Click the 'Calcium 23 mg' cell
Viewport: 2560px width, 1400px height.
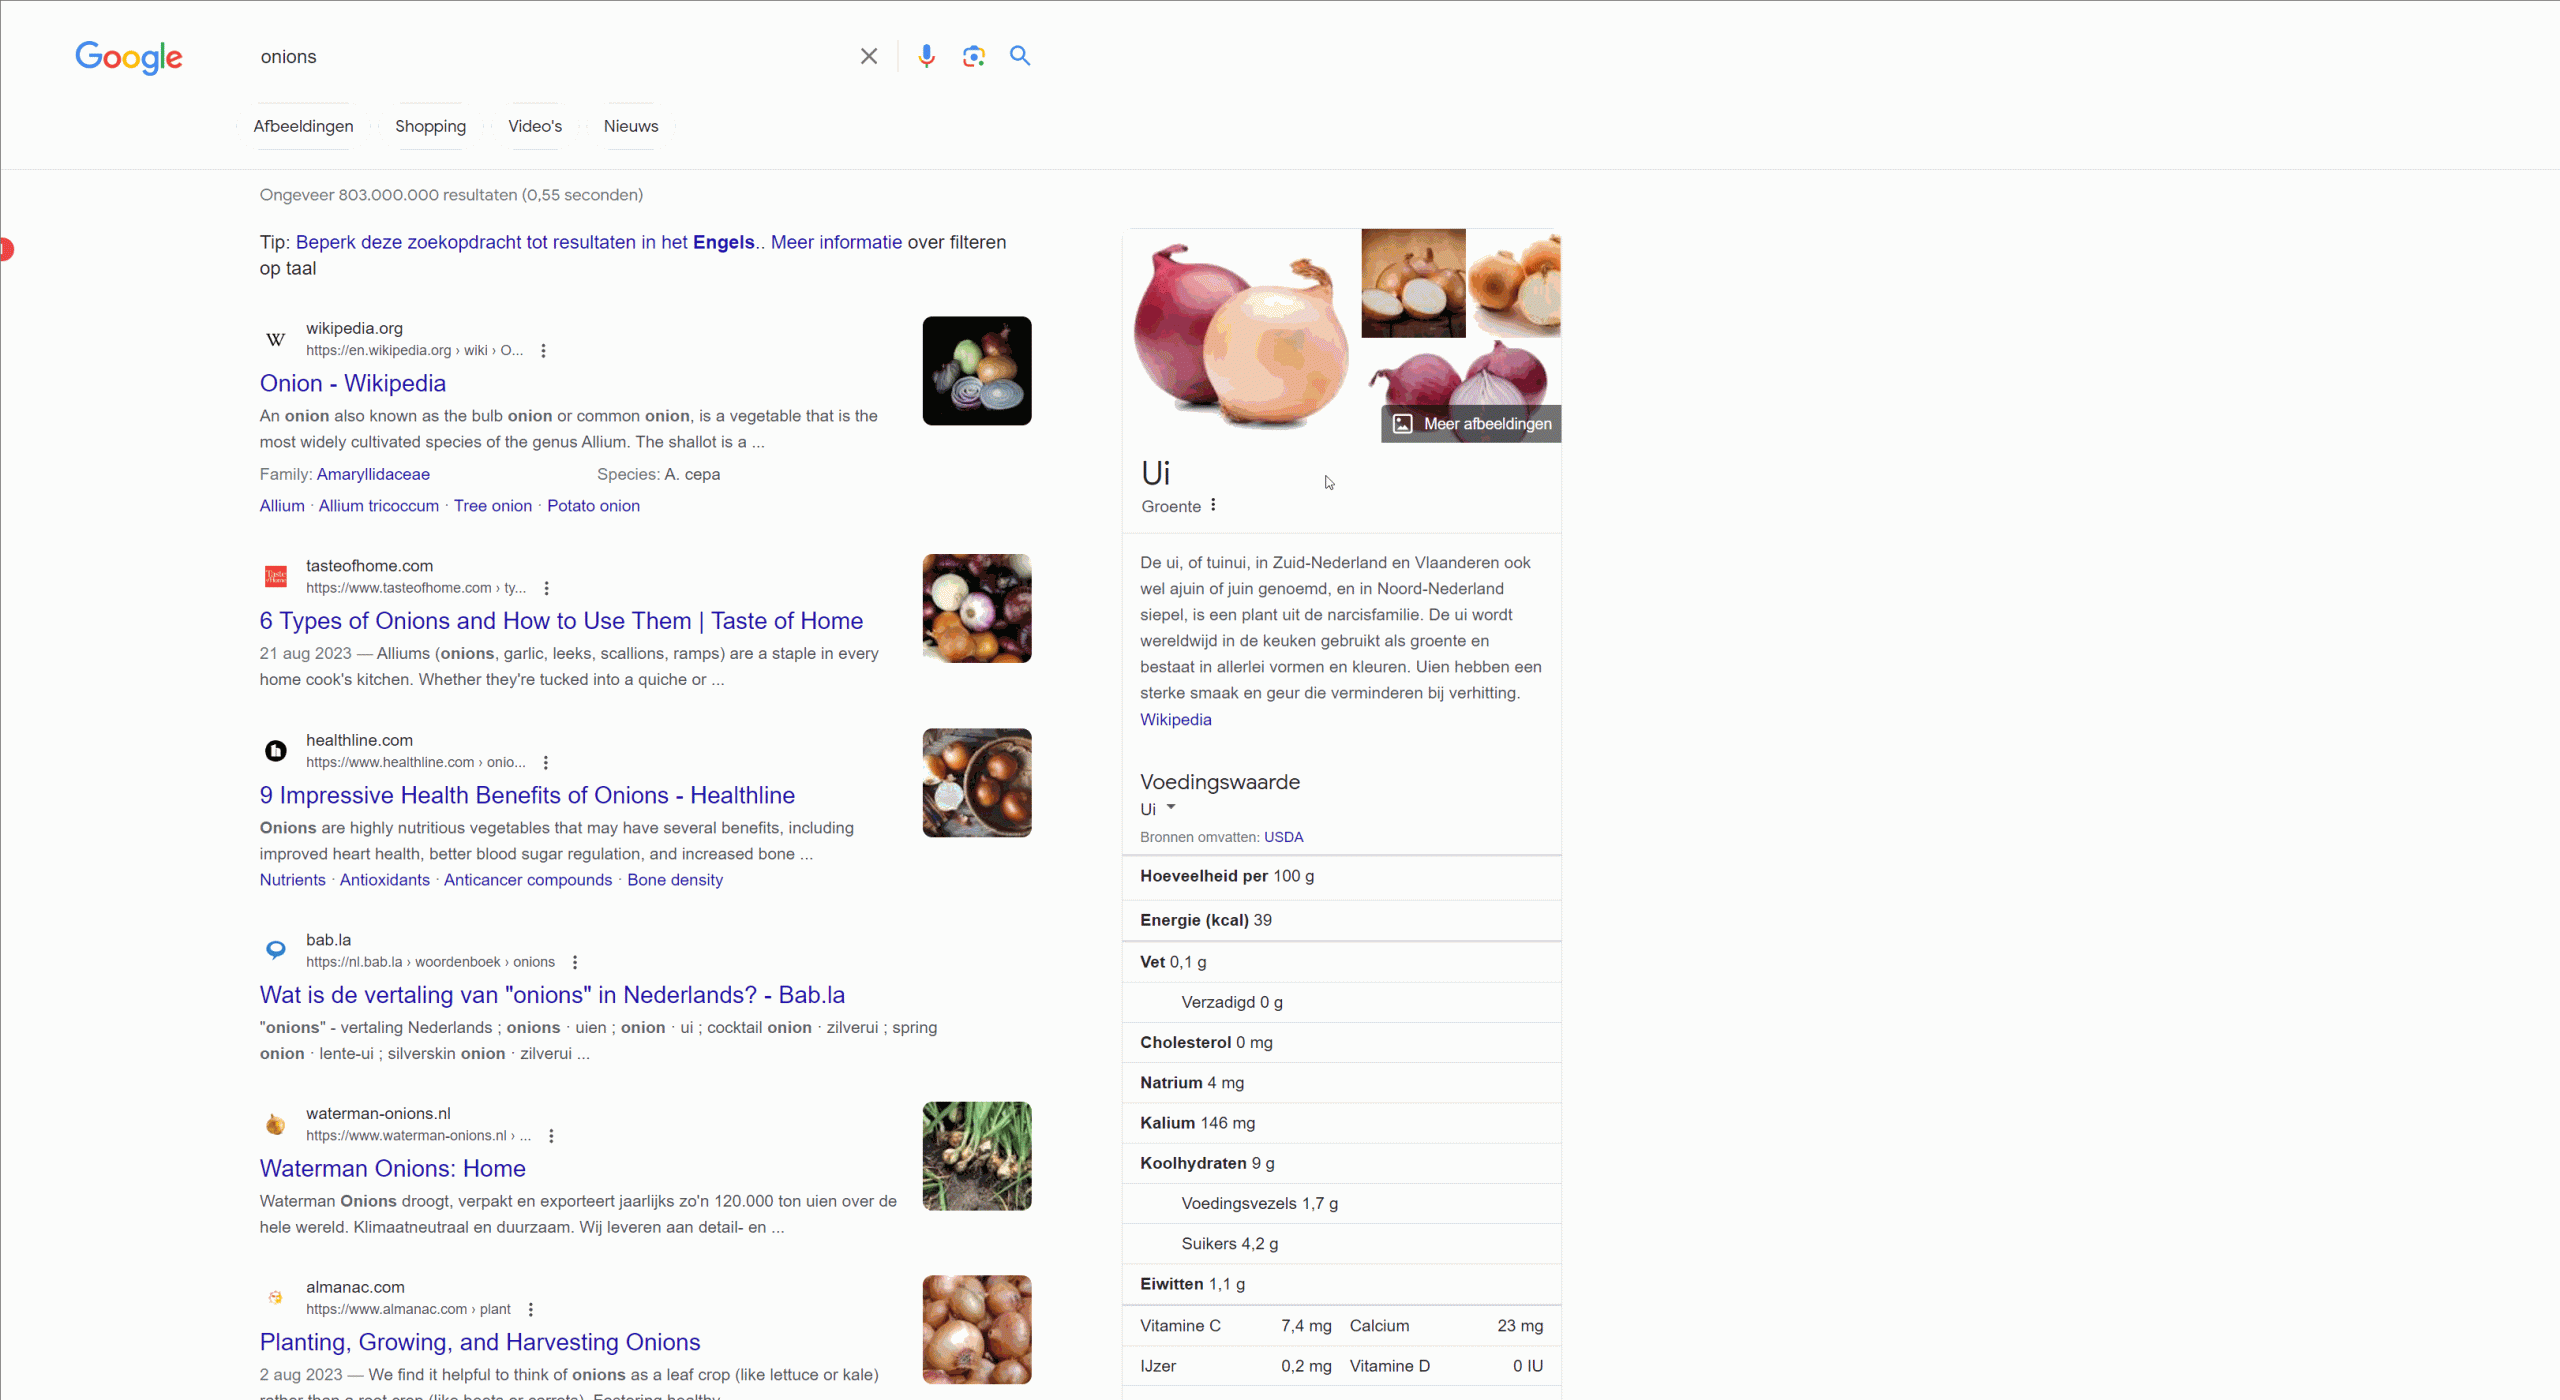1446,1326
